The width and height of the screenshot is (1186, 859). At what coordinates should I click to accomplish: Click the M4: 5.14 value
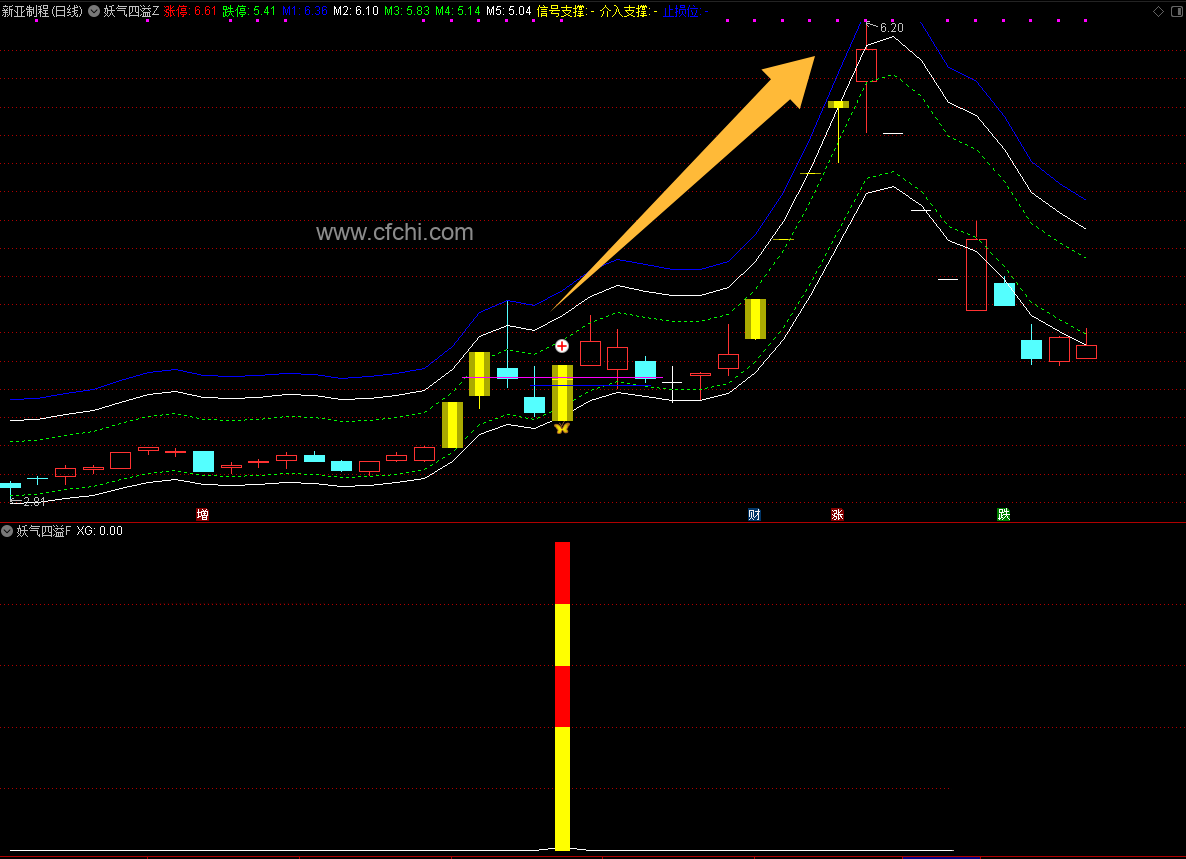coord(458,11)
